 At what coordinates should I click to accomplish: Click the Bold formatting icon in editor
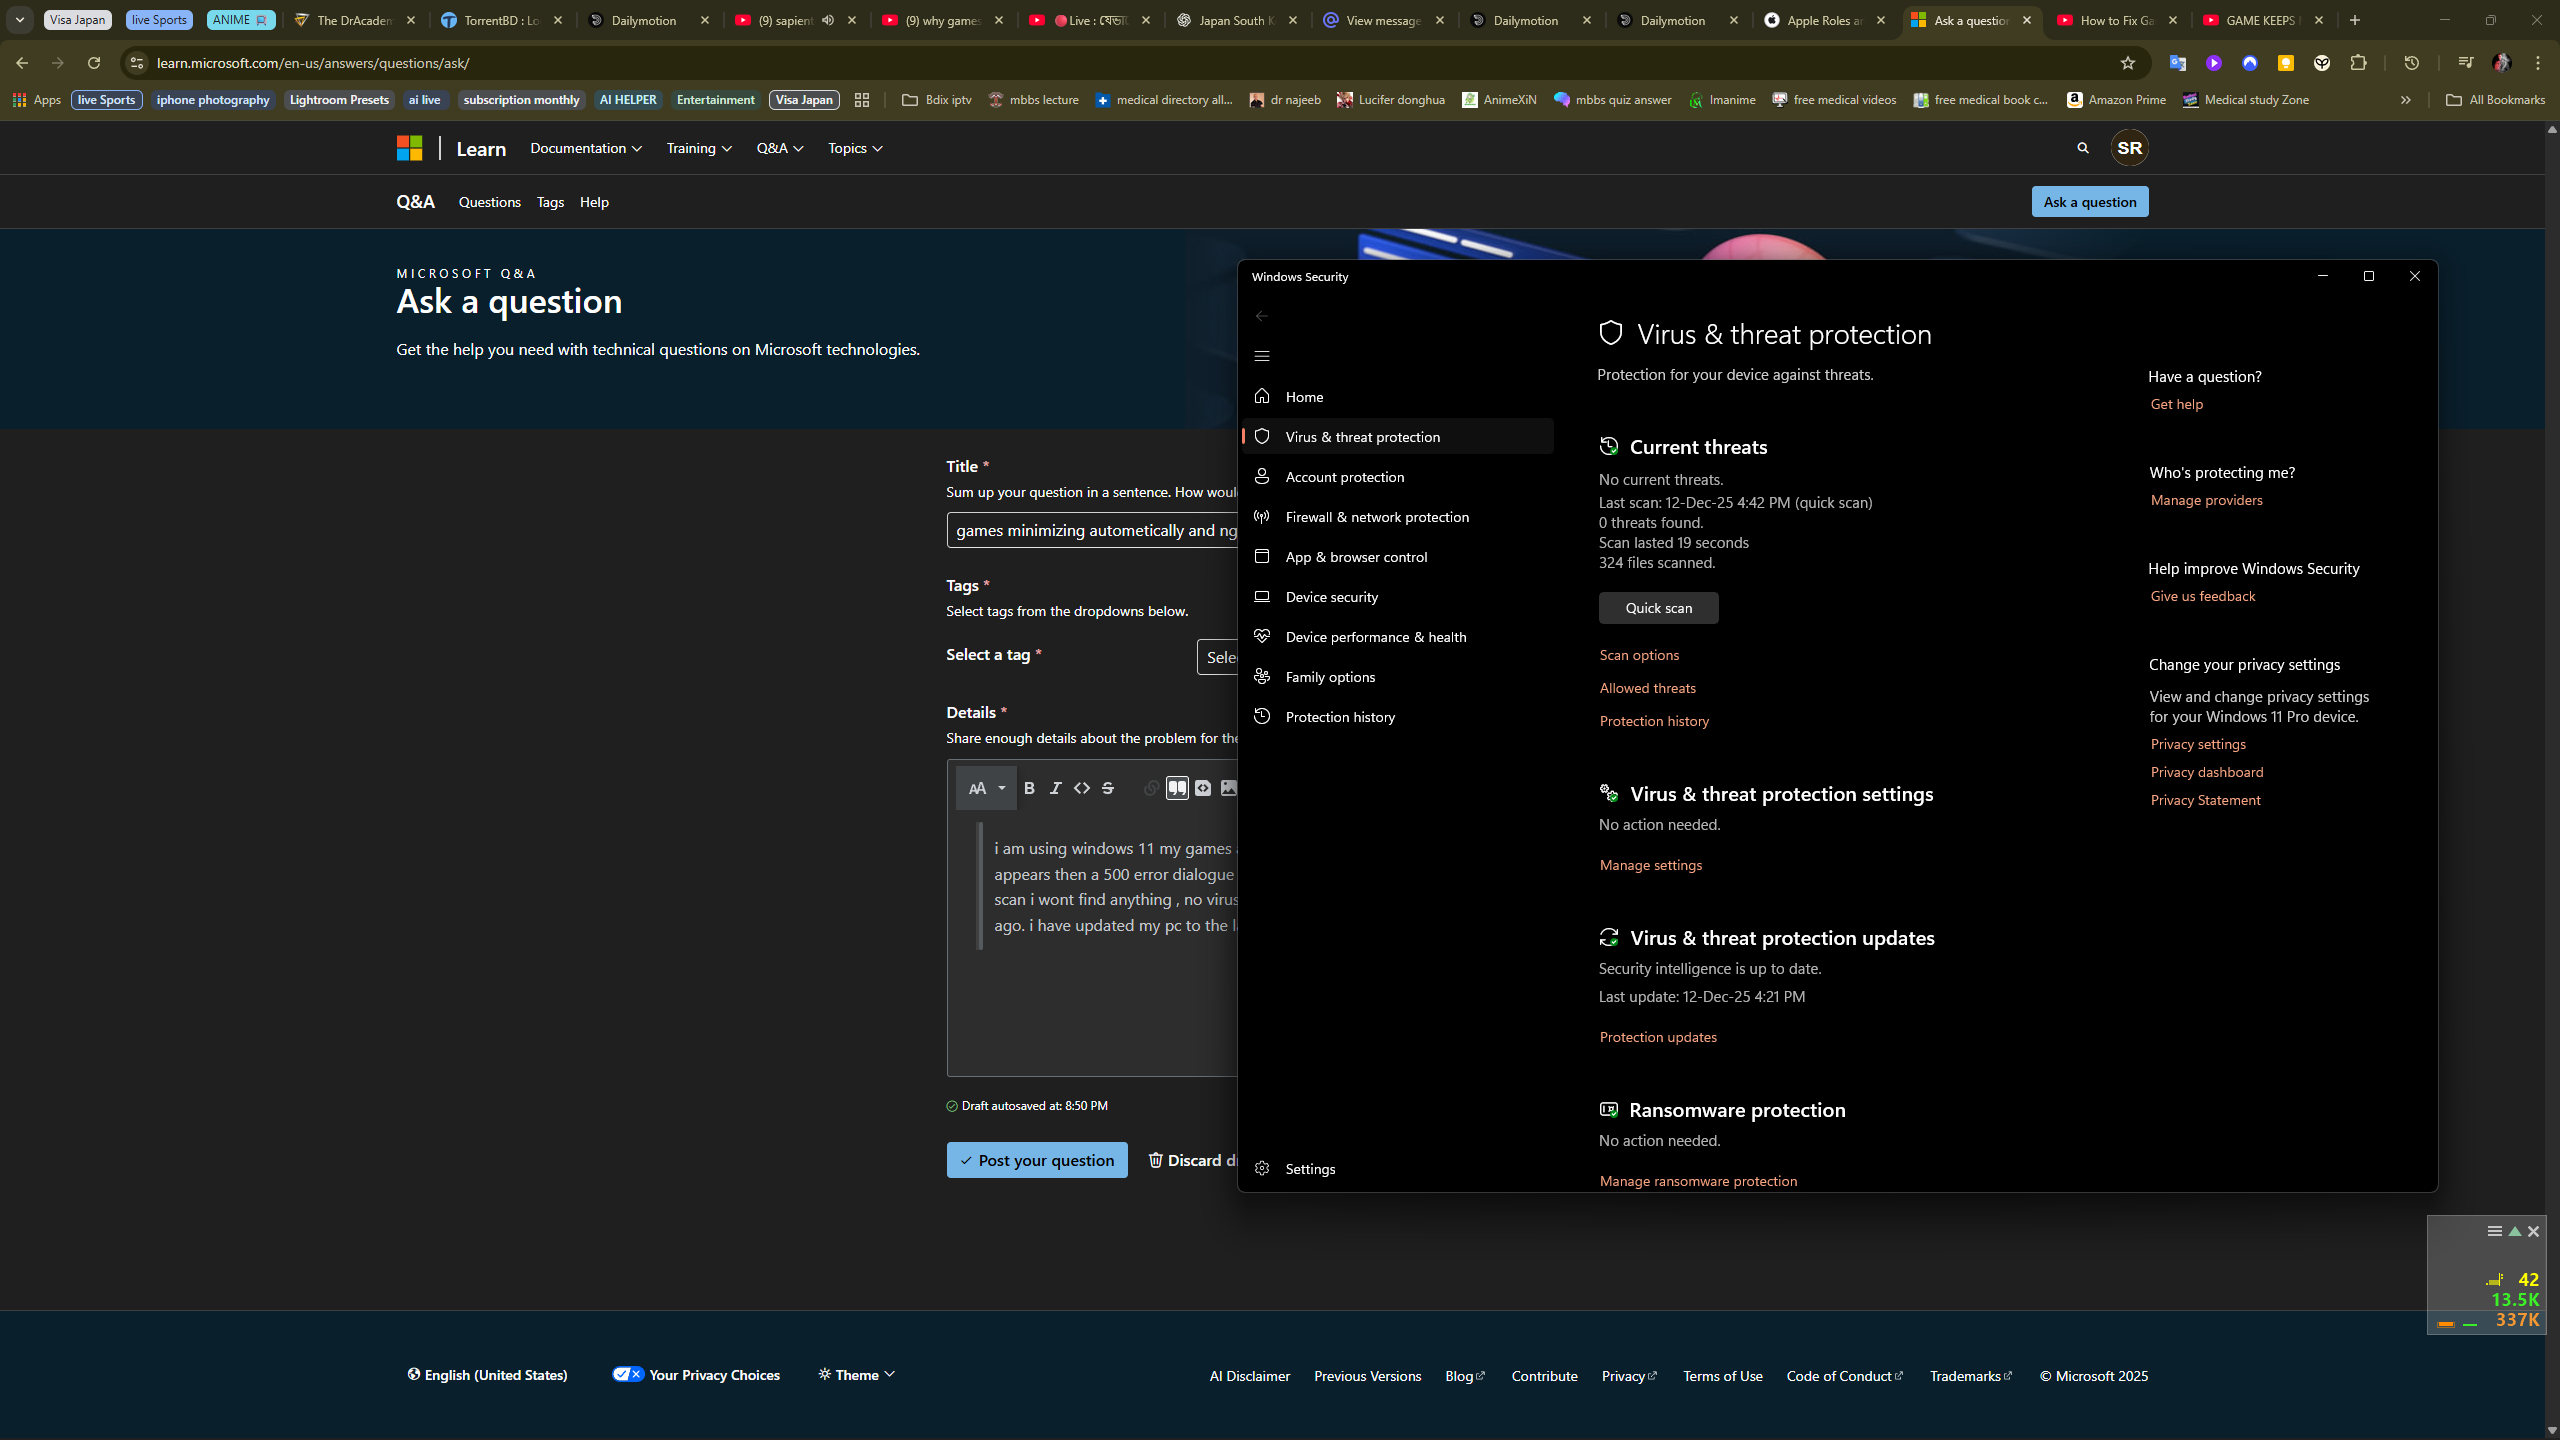pos(1029,788)
